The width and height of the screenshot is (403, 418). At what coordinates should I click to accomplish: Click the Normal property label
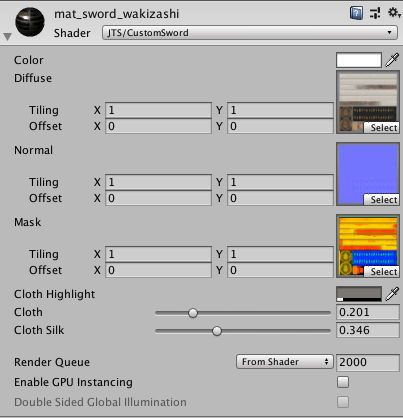33,150
